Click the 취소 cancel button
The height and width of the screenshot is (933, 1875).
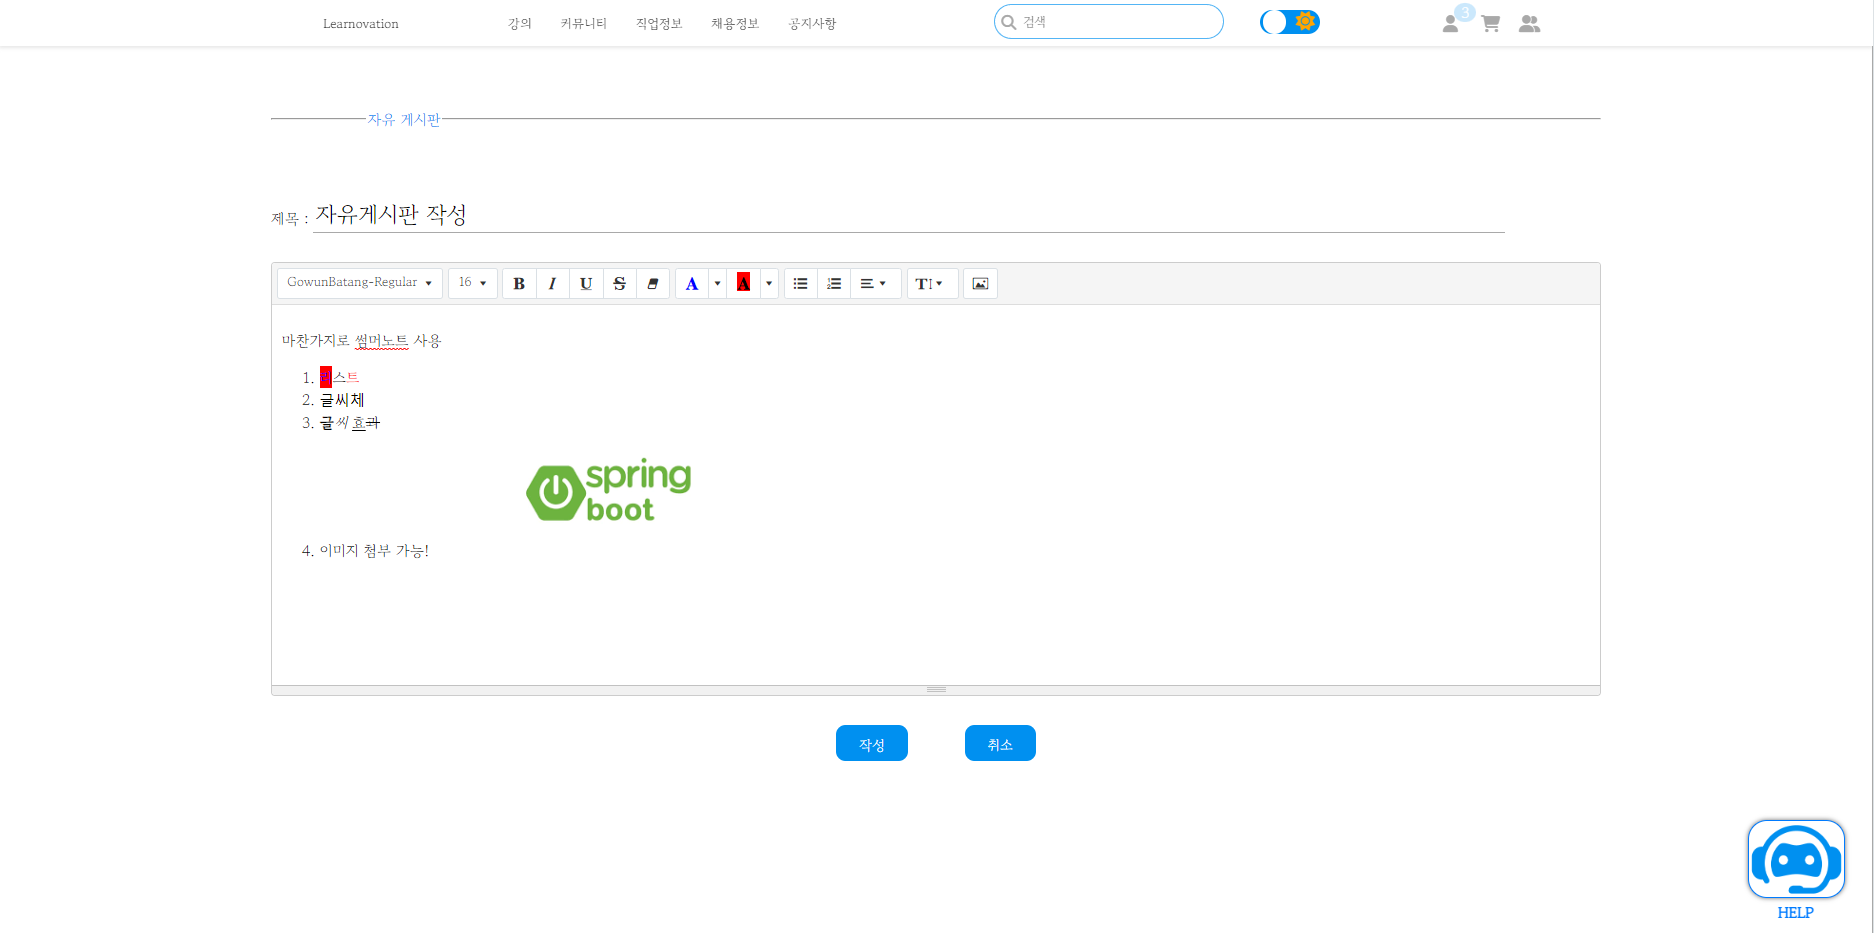(x=999, y=743)
